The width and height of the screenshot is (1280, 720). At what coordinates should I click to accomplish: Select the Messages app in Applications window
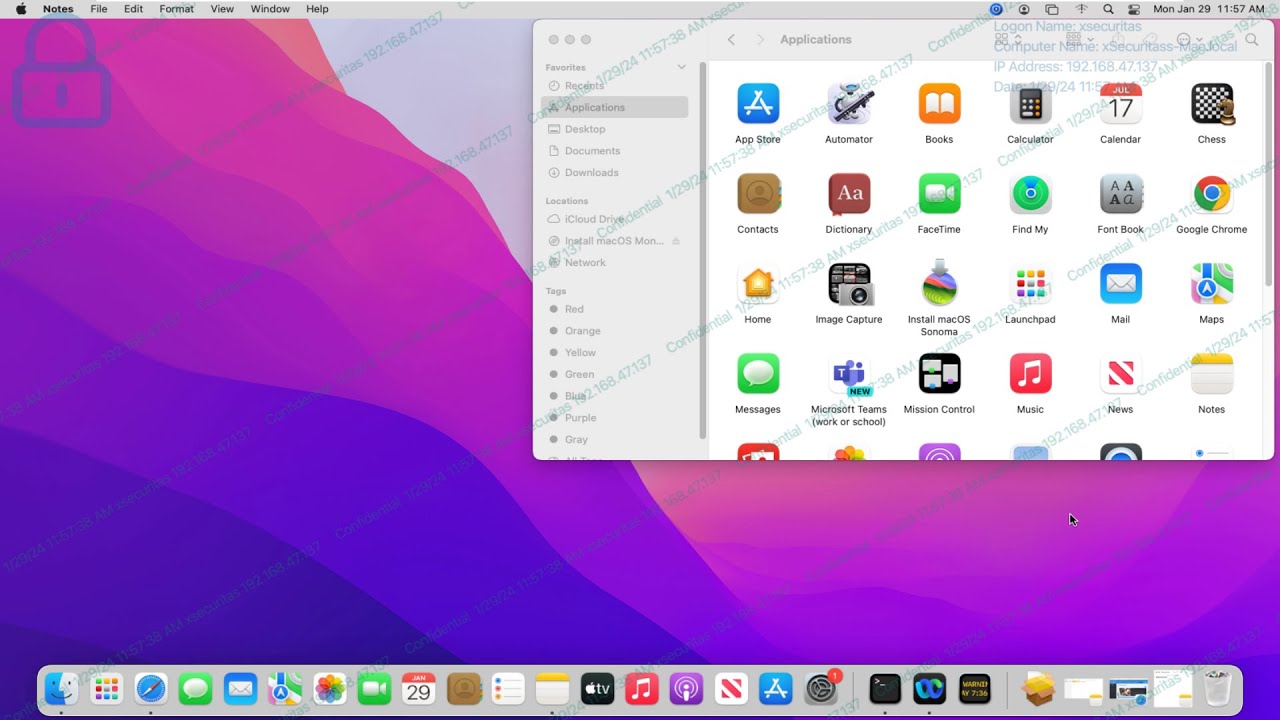(x=758, y=374)
